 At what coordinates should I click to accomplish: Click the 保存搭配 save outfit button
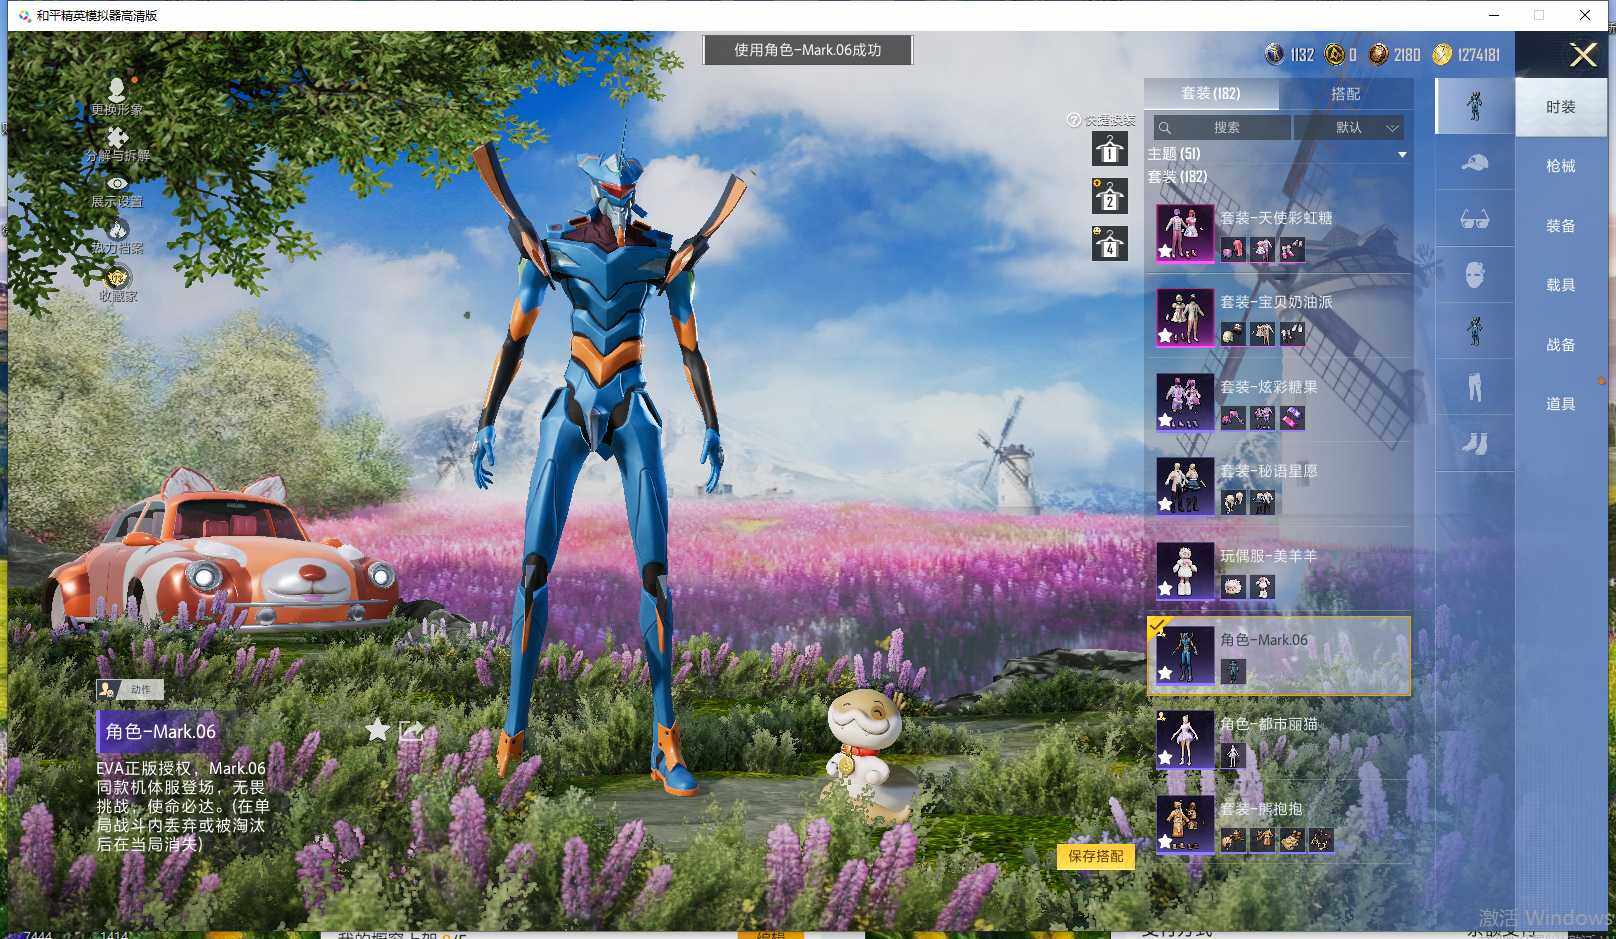click(1095, 856)
